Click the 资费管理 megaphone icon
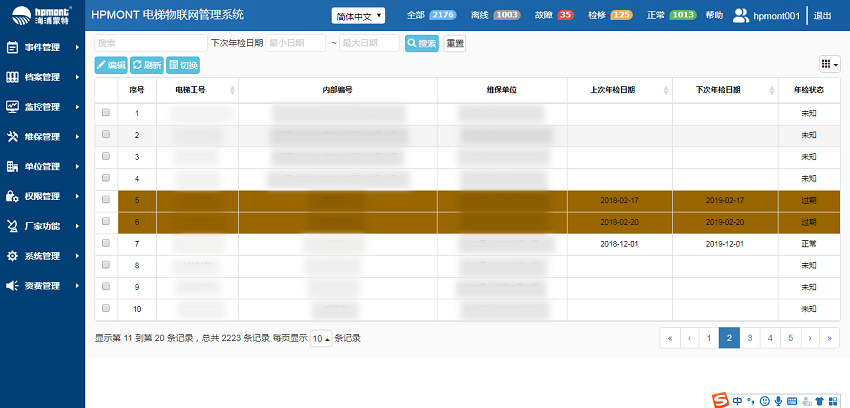Screen dimensions: 850x408 coord(13,286)
